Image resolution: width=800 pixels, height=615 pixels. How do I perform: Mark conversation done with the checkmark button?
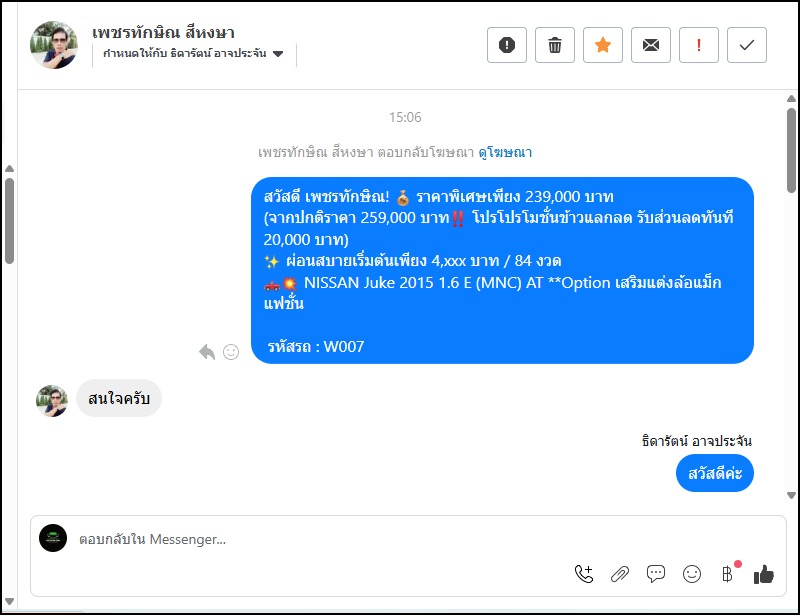pyautogui.click(x=746, y=45)
